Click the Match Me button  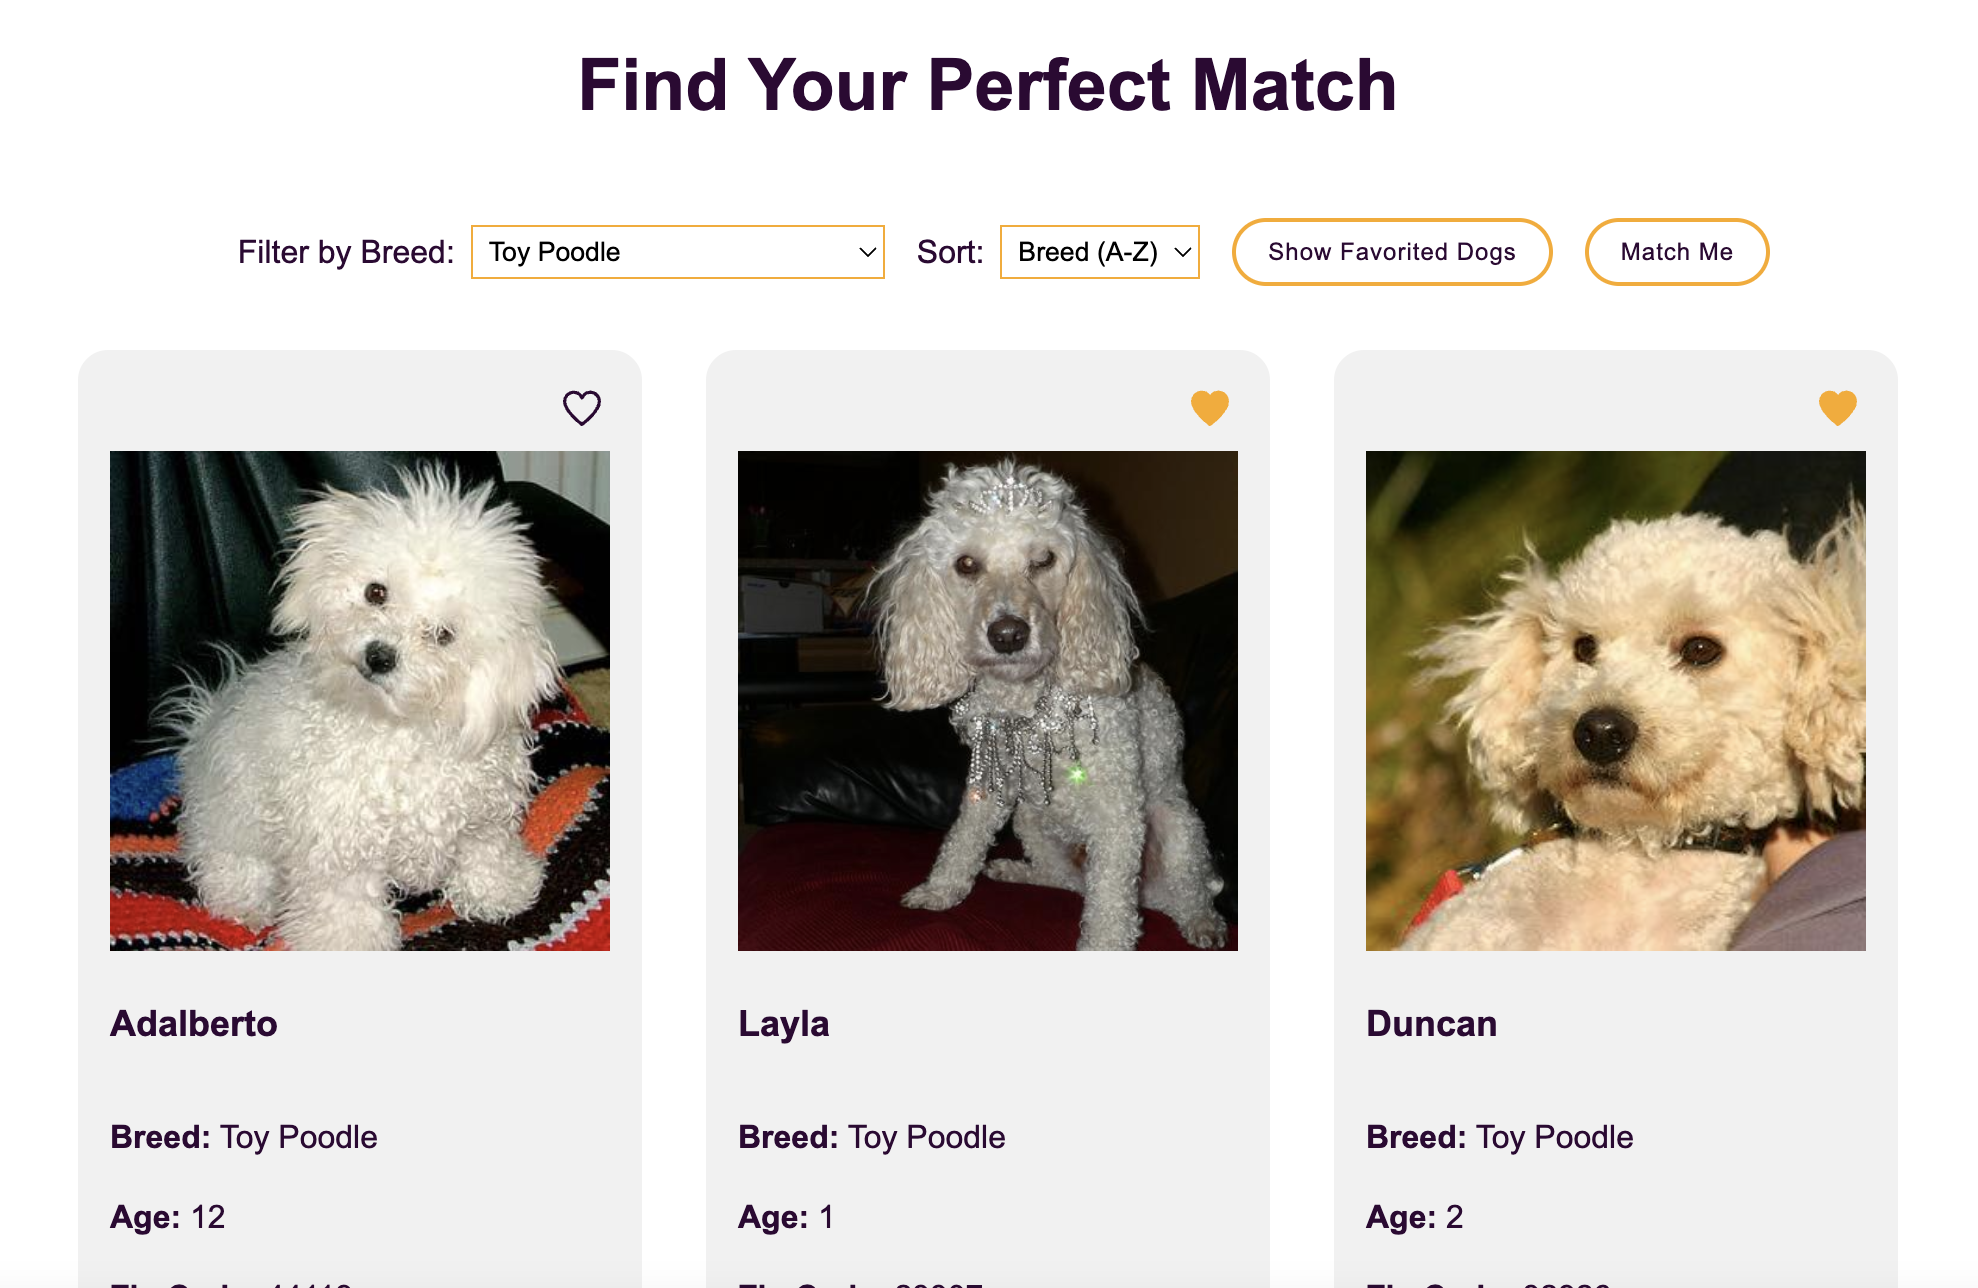pos(1677,252)
